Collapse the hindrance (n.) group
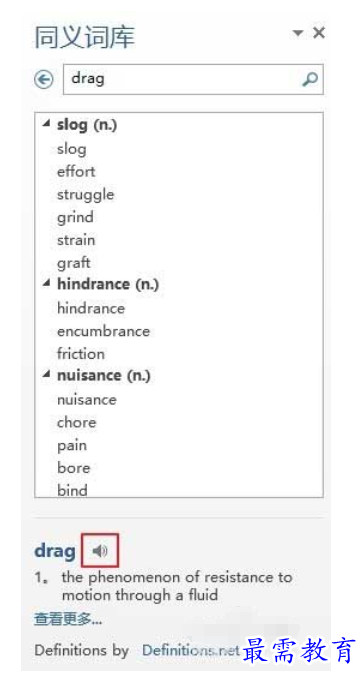The height and width of the screenshot is (682, 364). 46,284
